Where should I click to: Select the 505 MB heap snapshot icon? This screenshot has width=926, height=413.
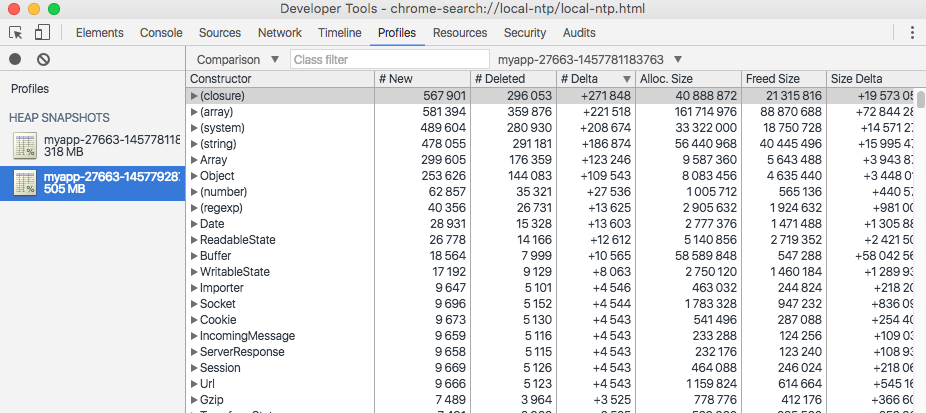[25, 182]
